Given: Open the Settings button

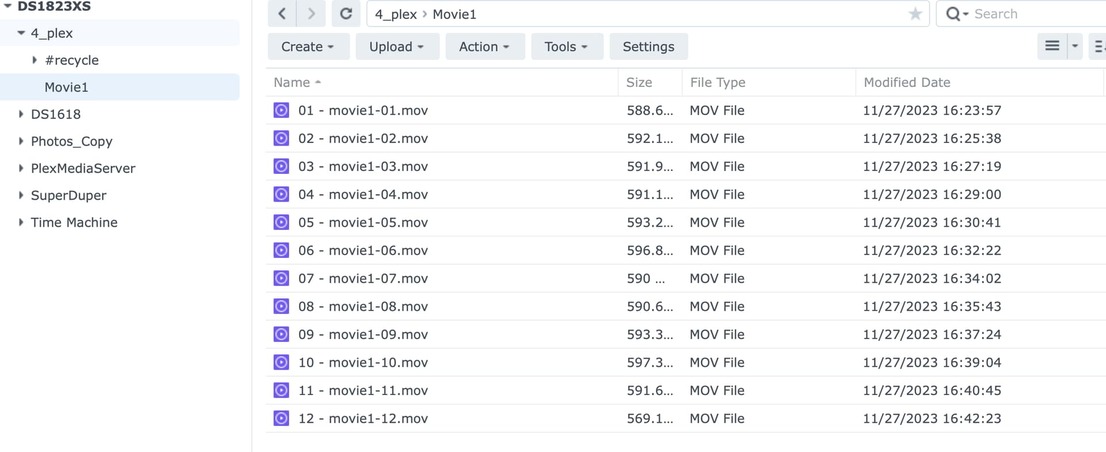Looking at the screenshot, I should (648, 47).
